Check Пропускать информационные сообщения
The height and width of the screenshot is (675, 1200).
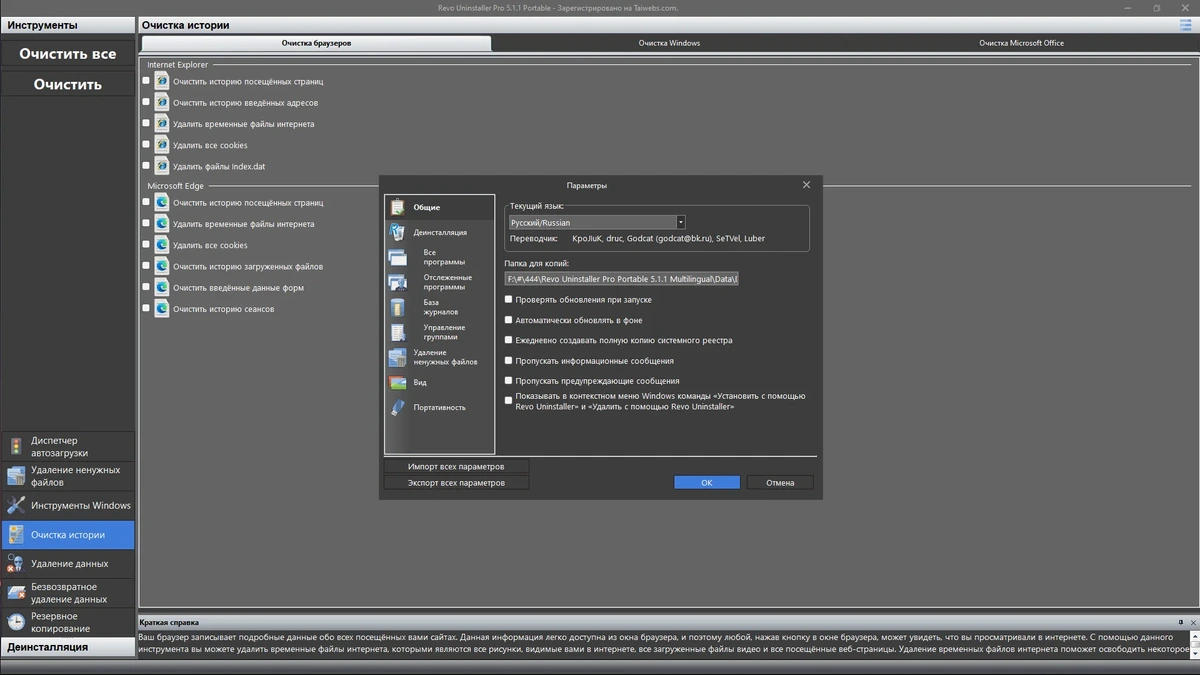[x=509, y=360]
